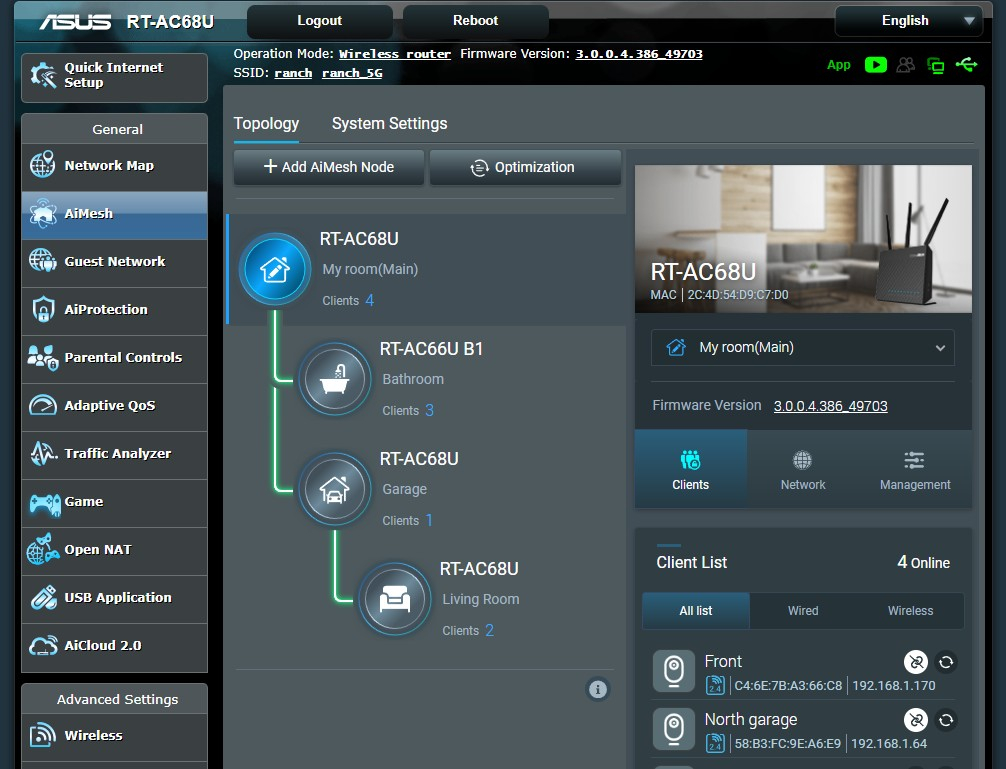This screenshot has width=1006, height=769.
Task: Toggle the unlink icon for Front client
Action: coord(915,662)
